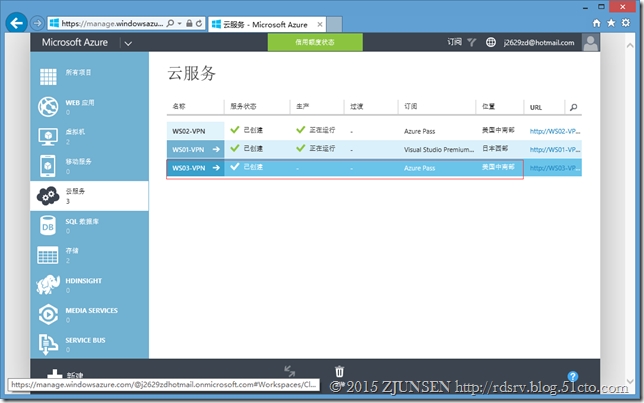
Task: Sort by URL column header
Action: pyautogui.click(x=544, y=107)
